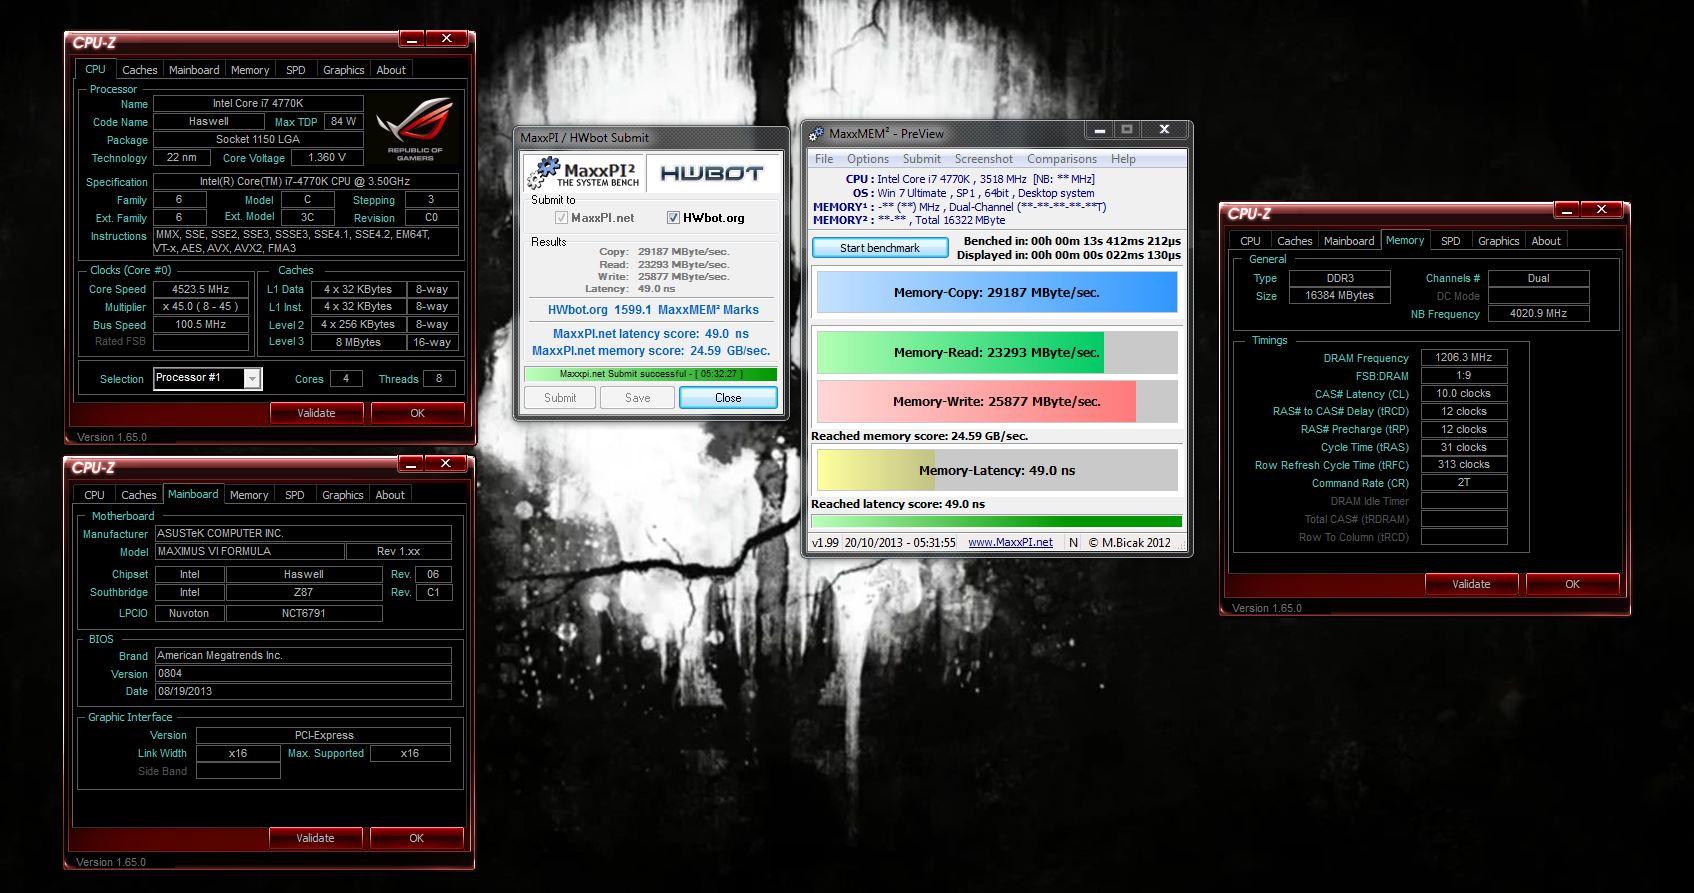Click the DRAM Frequency 1206.3 MHz value

(1463, 357)
